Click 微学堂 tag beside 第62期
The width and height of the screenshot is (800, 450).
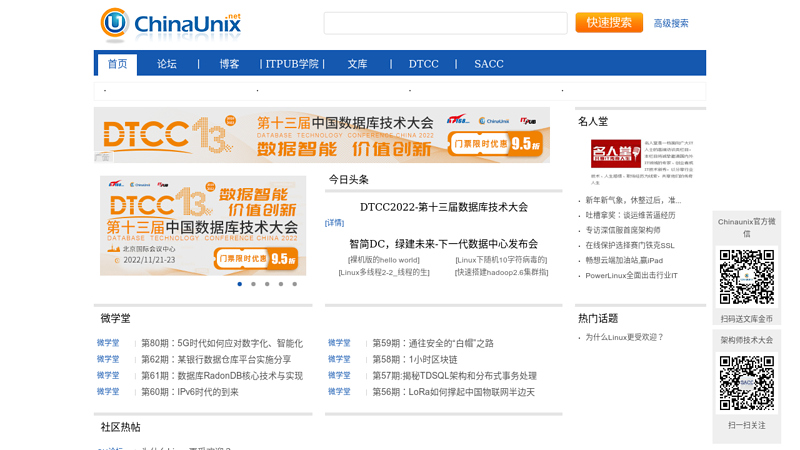(108, 359)
